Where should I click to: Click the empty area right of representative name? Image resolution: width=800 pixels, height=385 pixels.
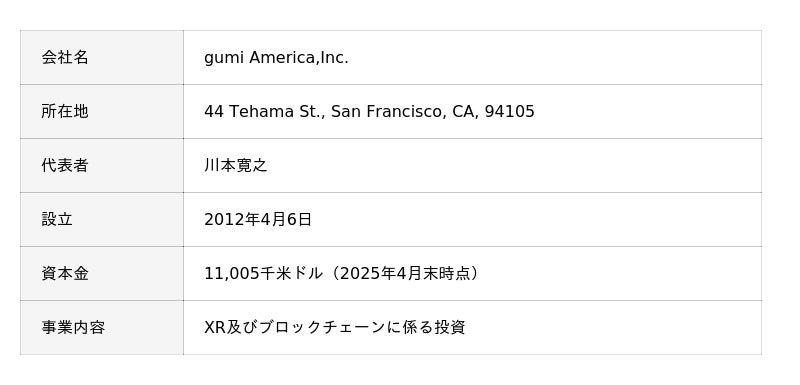(513, 166)
